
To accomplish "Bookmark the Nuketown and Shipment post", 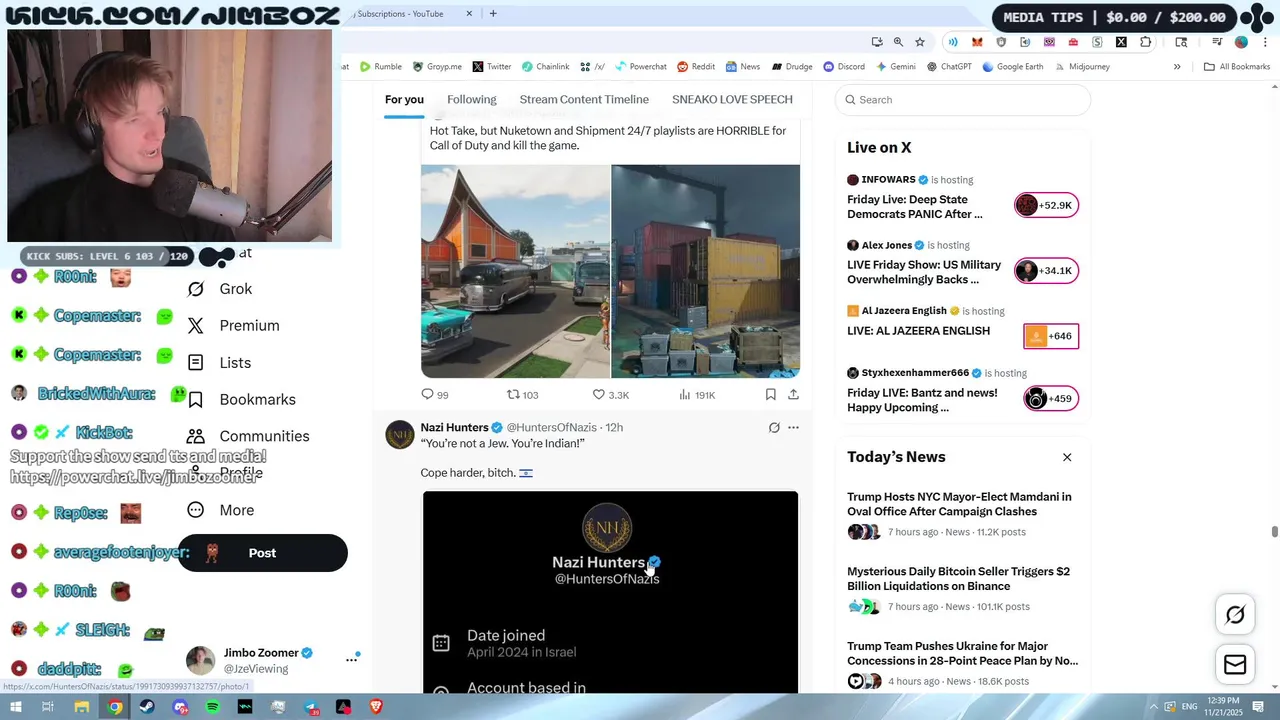I will pyautogui.click(x=771, y=395).
